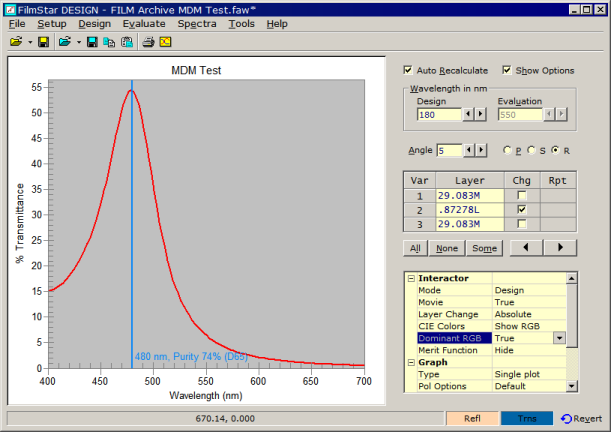Click the yellow graph curve icon

pos(165,42)
